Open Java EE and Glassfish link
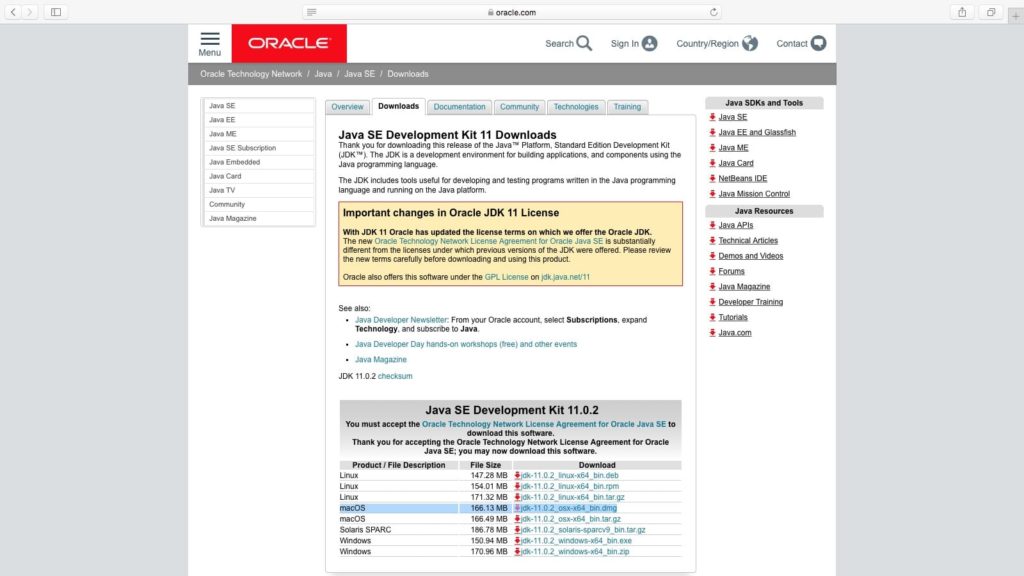Image resolution: width=1024 pixels, height=576 pixels. (757, 132)
